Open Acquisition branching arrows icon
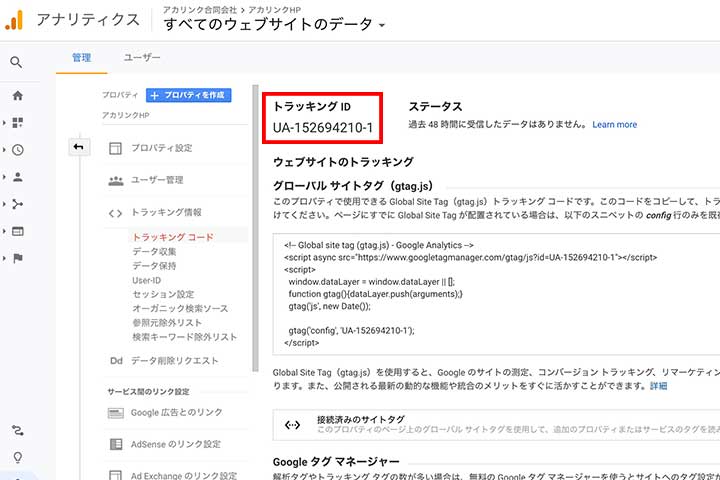 click(17, 204)
